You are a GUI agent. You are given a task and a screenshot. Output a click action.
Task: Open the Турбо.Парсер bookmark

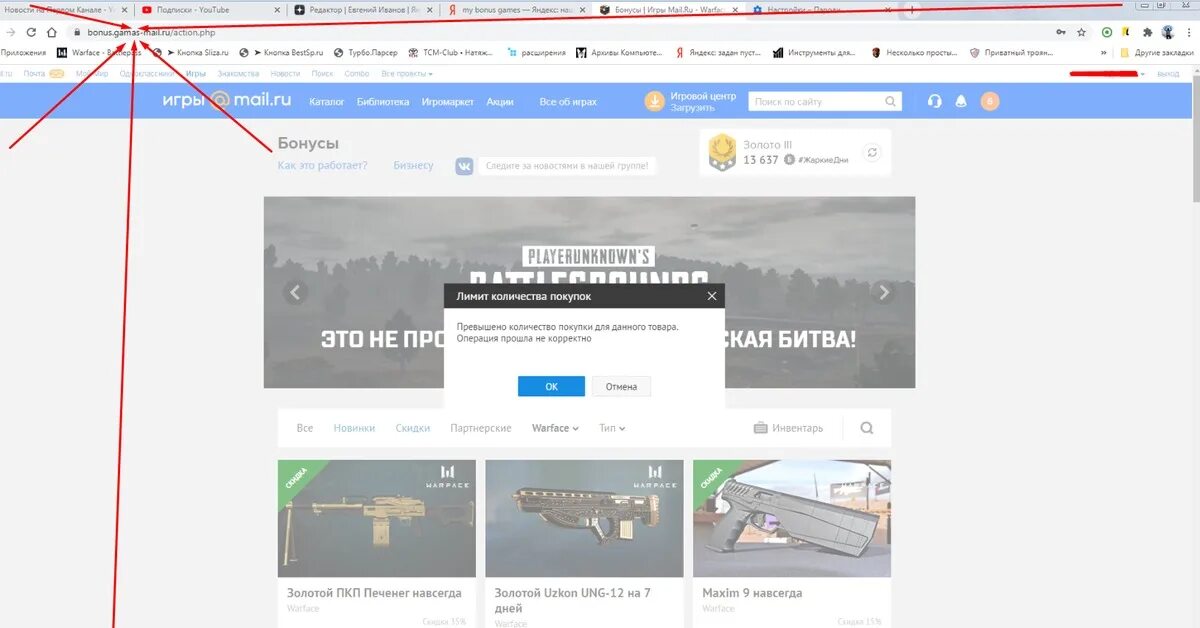click(x=365, y=52)
